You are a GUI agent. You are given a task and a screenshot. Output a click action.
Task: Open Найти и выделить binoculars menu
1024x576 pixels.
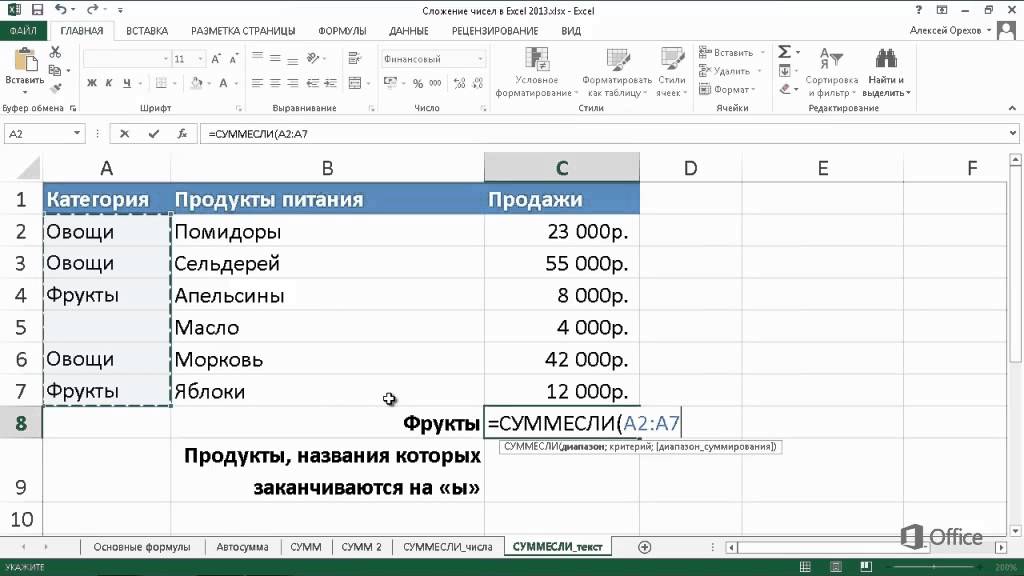[886, 72]
